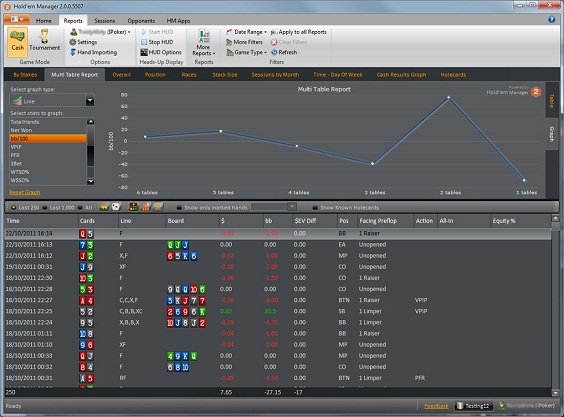Expand the More Reports dropdown
The image size is (564, 417).
[204, 42]
